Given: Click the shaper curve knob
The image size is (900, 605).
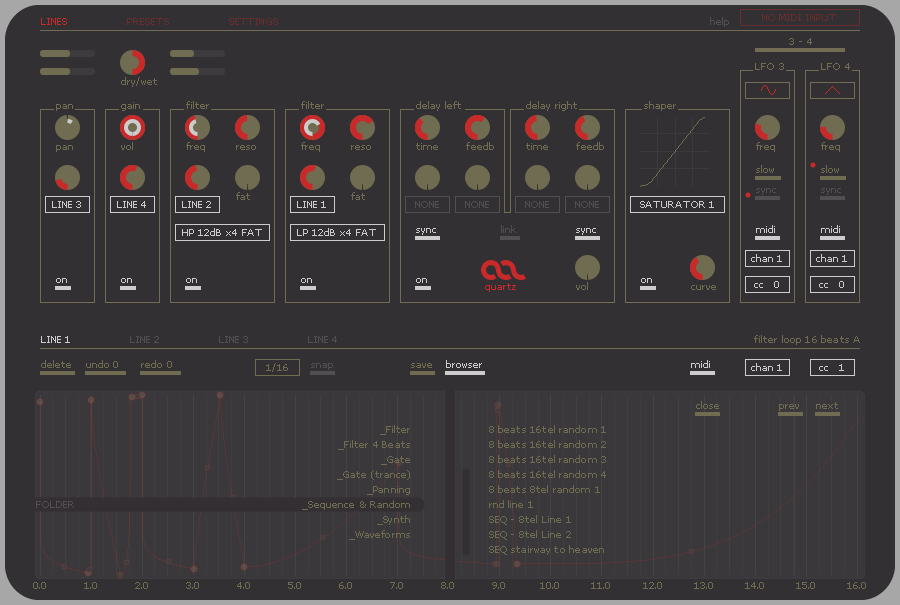Looking at the screenshot, I should [x=702, y=267].
